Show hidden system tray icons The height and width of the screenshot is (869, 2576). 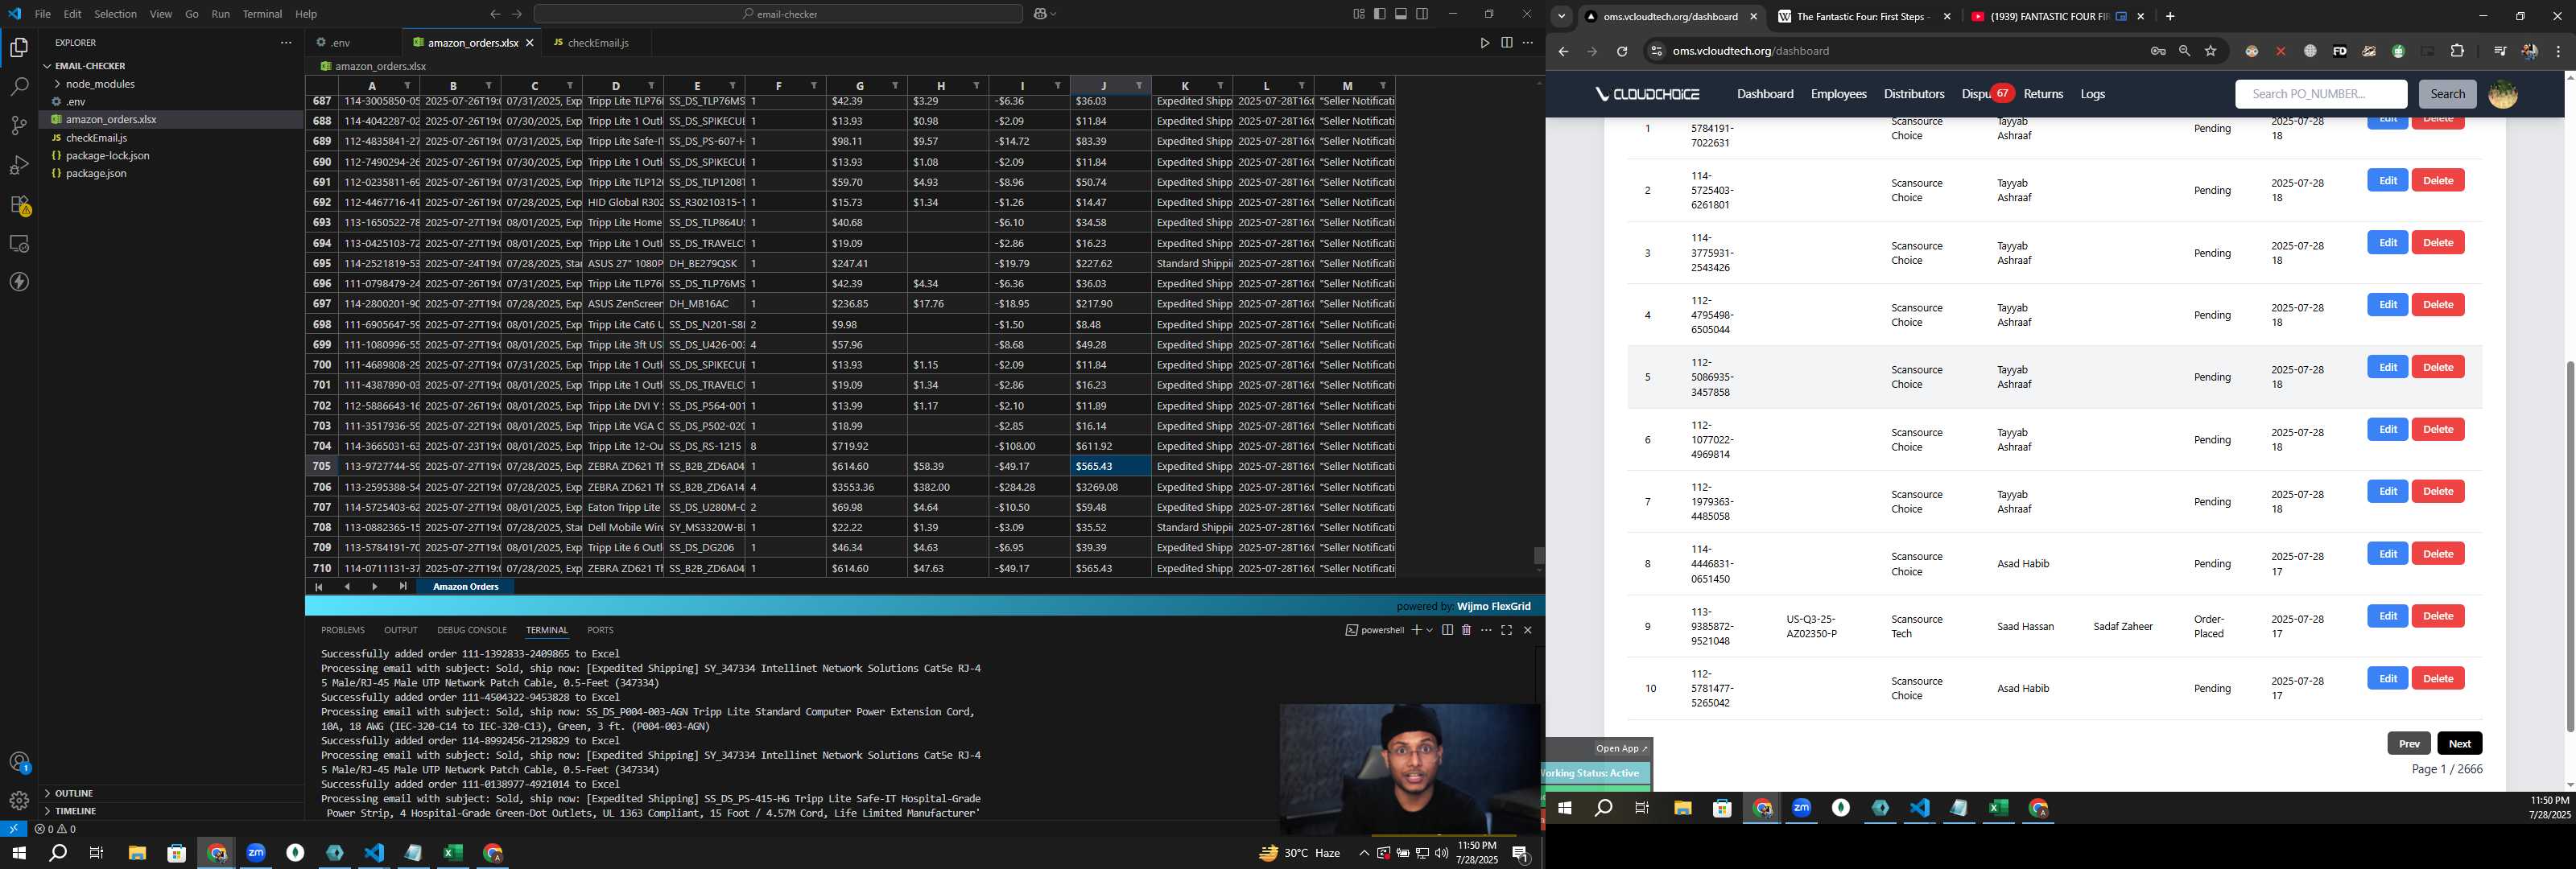[x=1363, y=853]
